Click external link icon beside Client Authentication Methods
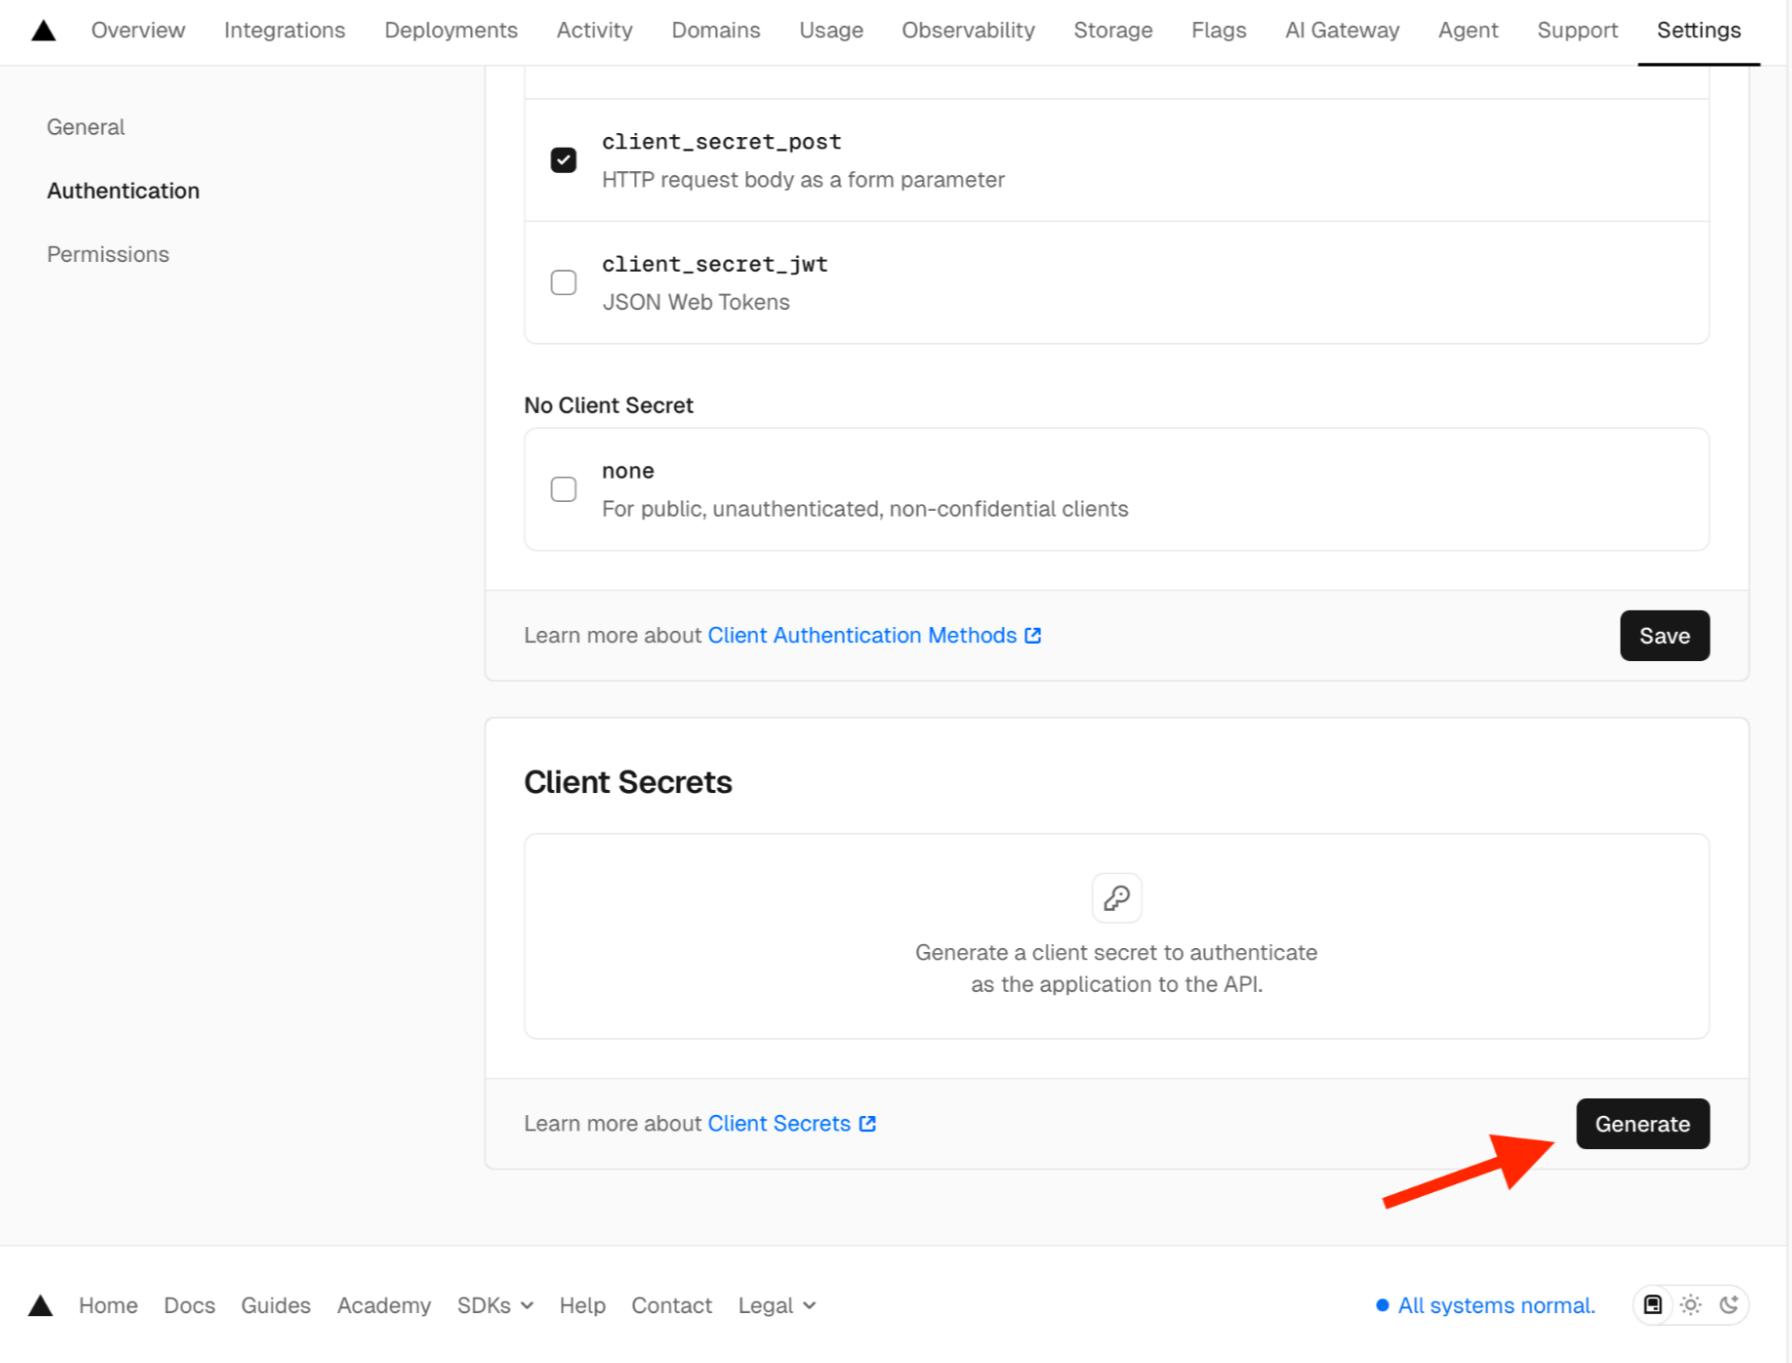 pyautogui.click(x=1033, y=635)
